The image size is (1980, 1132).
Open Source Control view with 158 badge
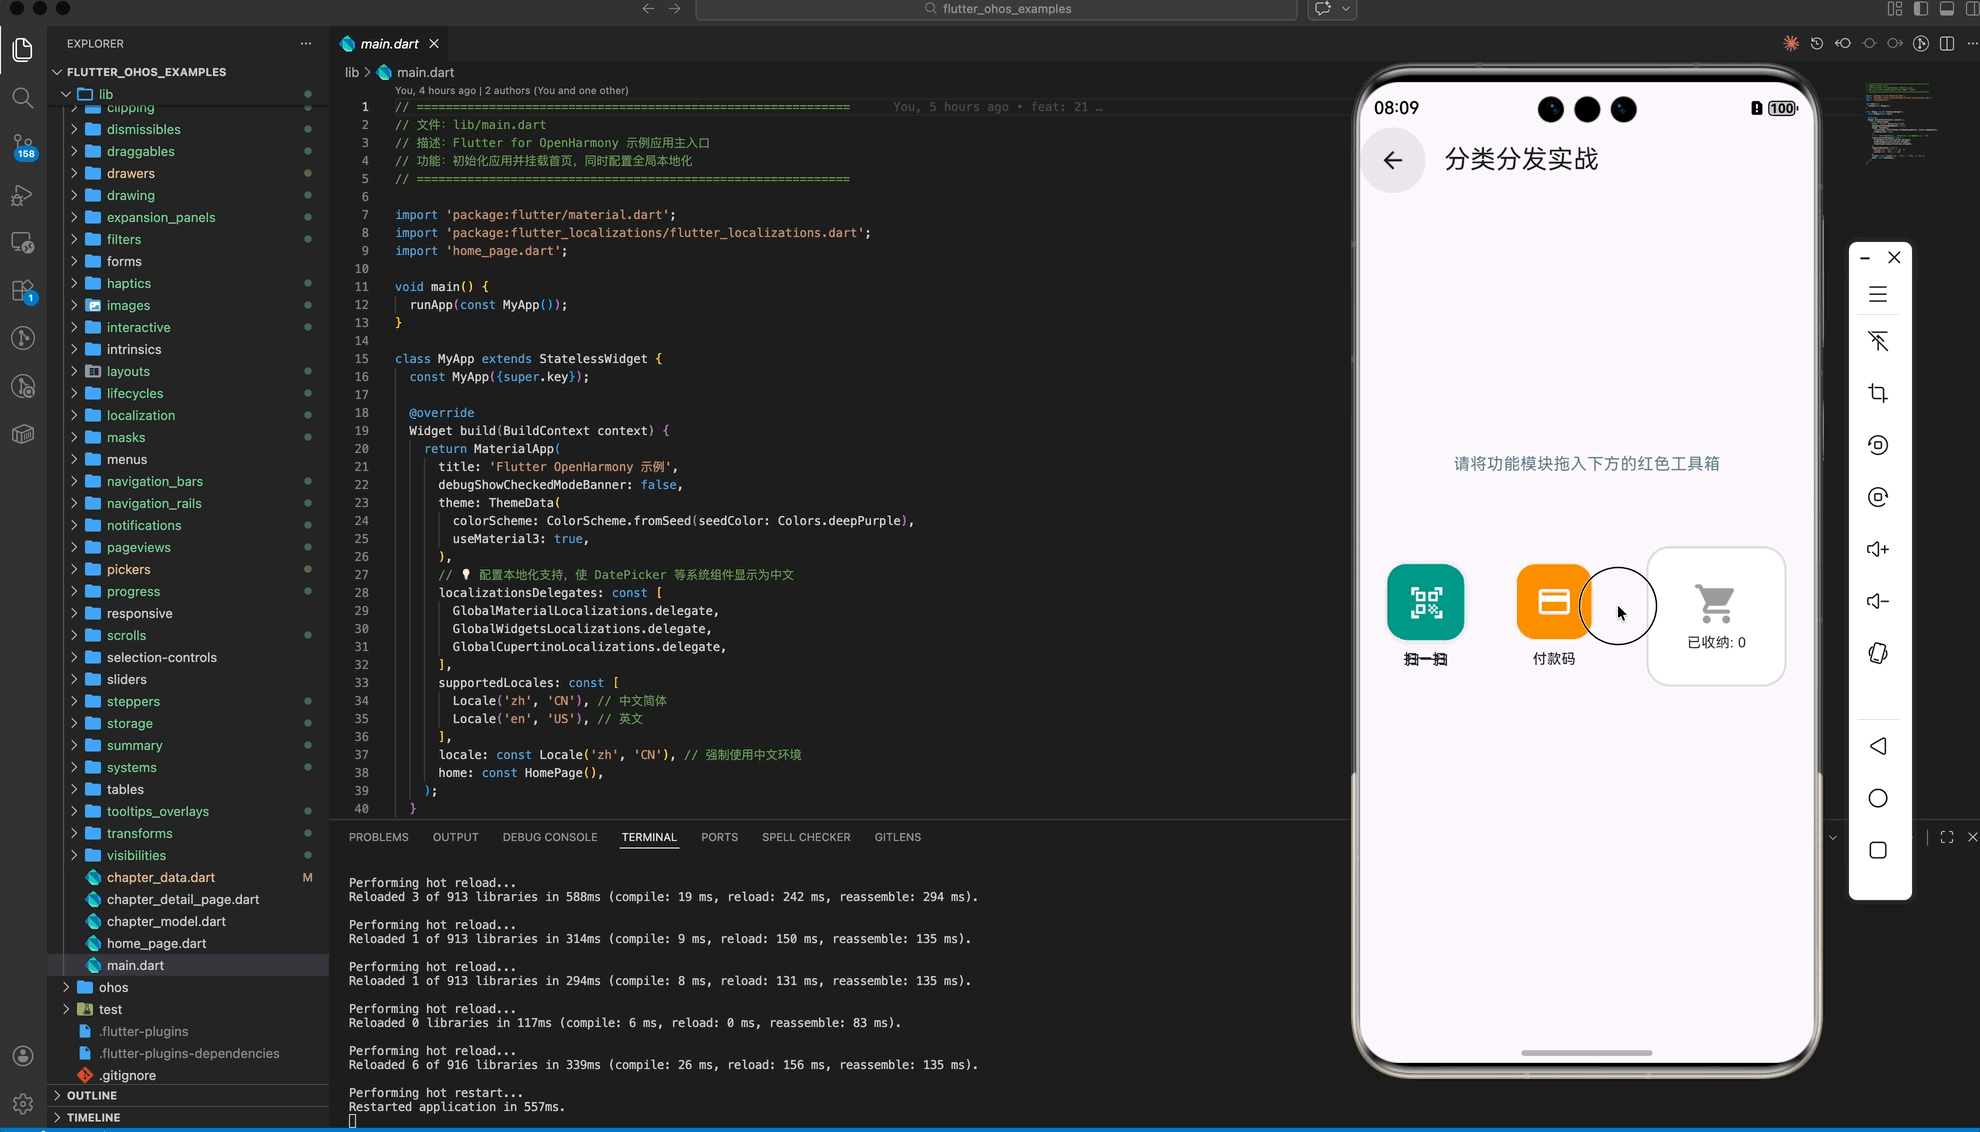(x=22, y=146)
